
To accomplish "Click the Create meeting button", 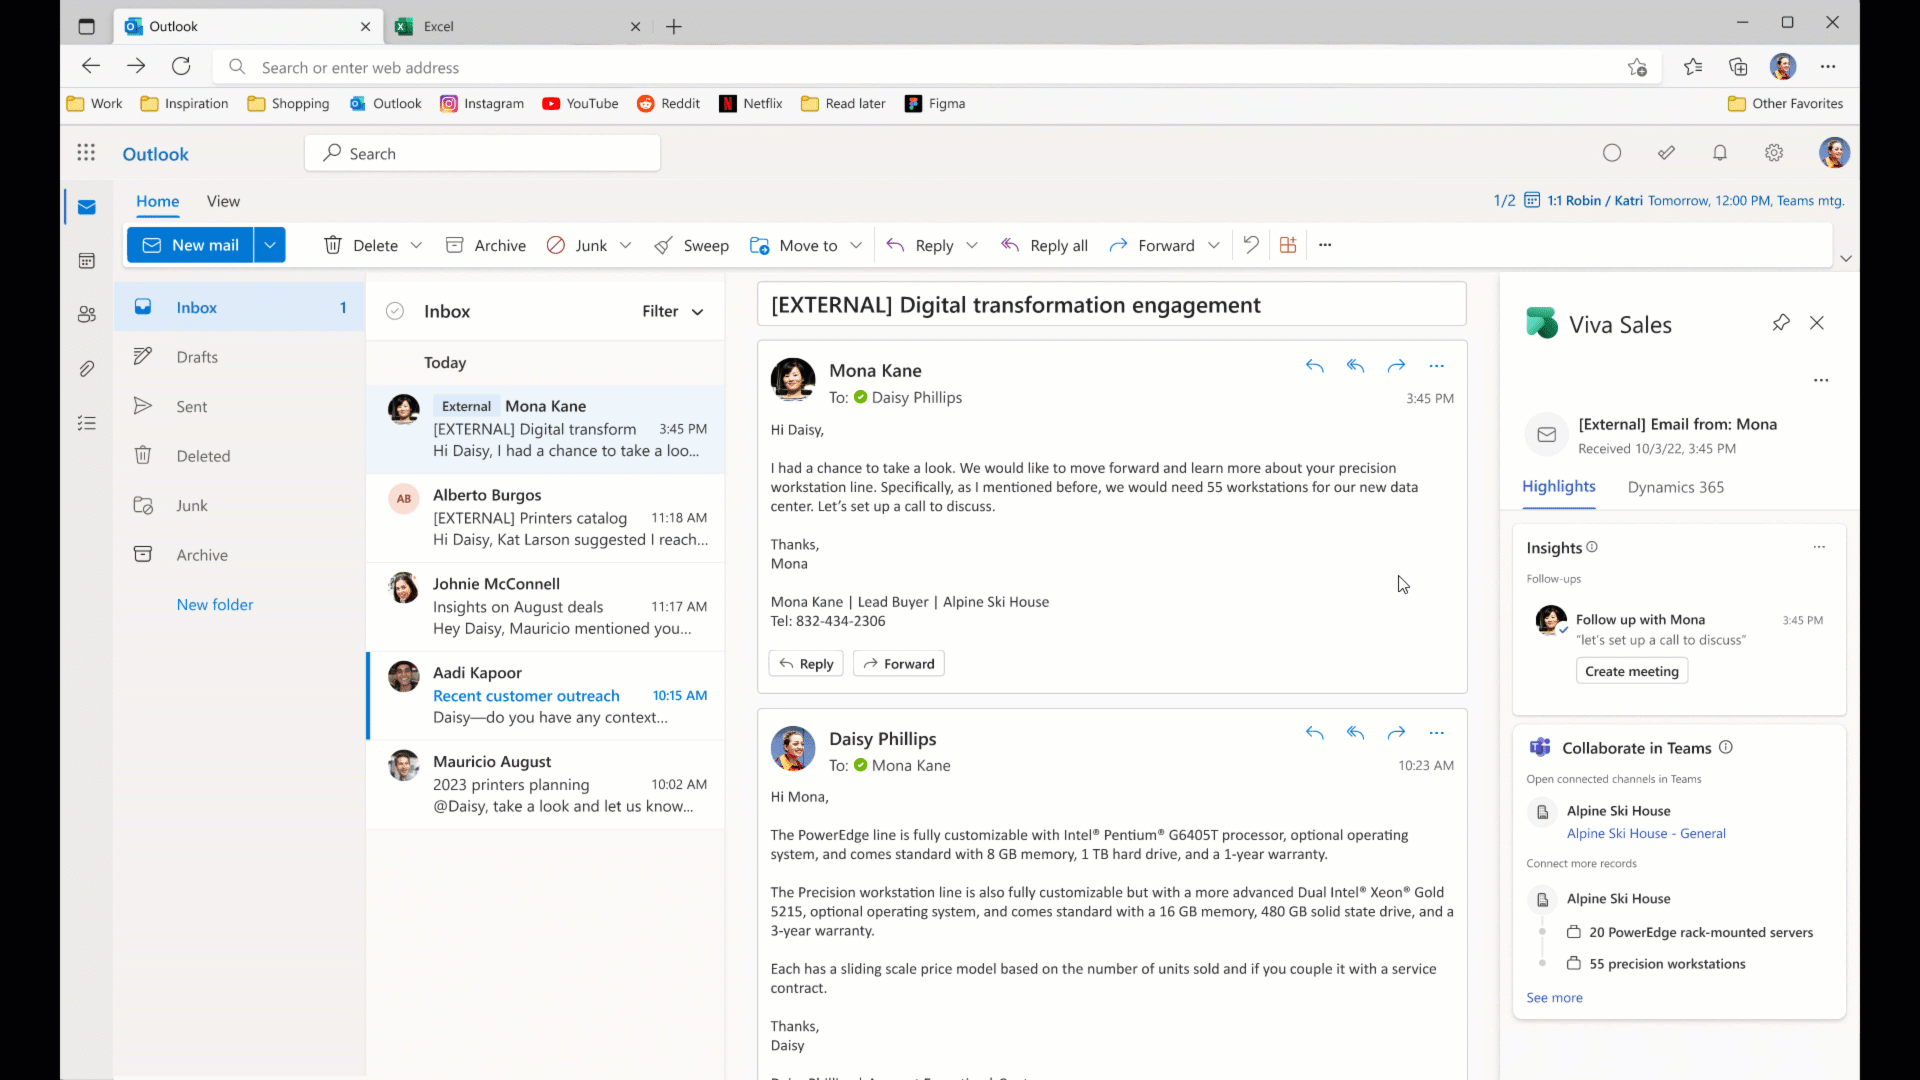I will [1632, 671].
